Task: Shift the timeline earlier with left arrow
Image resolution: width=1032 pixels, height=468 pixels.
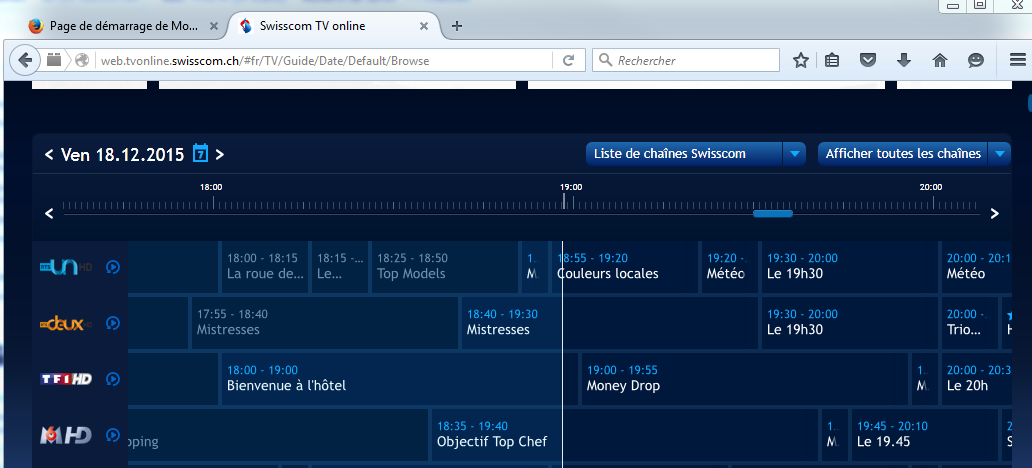Action: (x=49, y=213)
